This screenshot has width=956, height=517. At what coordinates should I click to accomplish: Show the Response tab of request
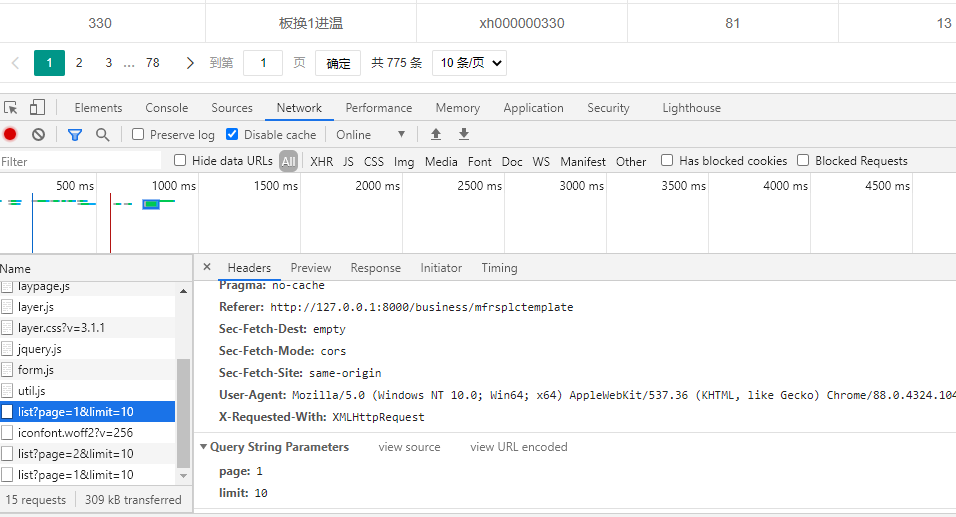376,268
